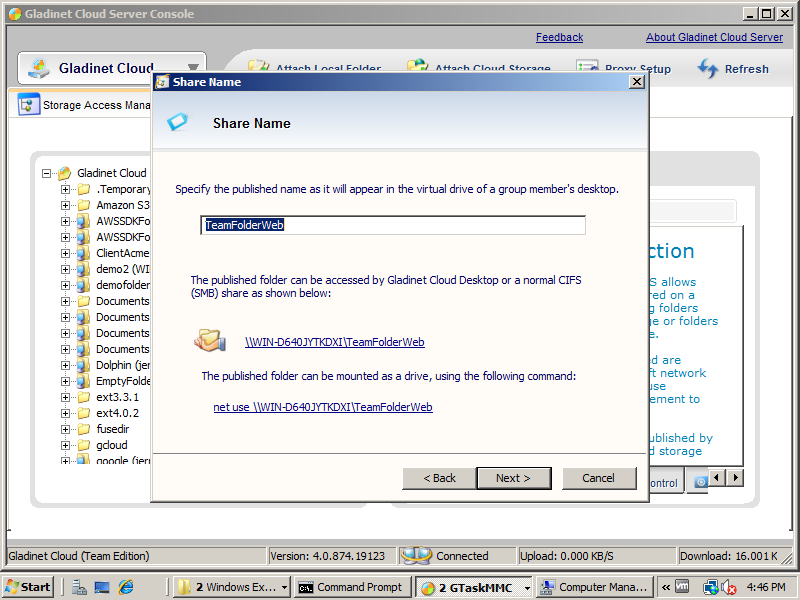Open the About Gladinet Cloud Server link

714,37
